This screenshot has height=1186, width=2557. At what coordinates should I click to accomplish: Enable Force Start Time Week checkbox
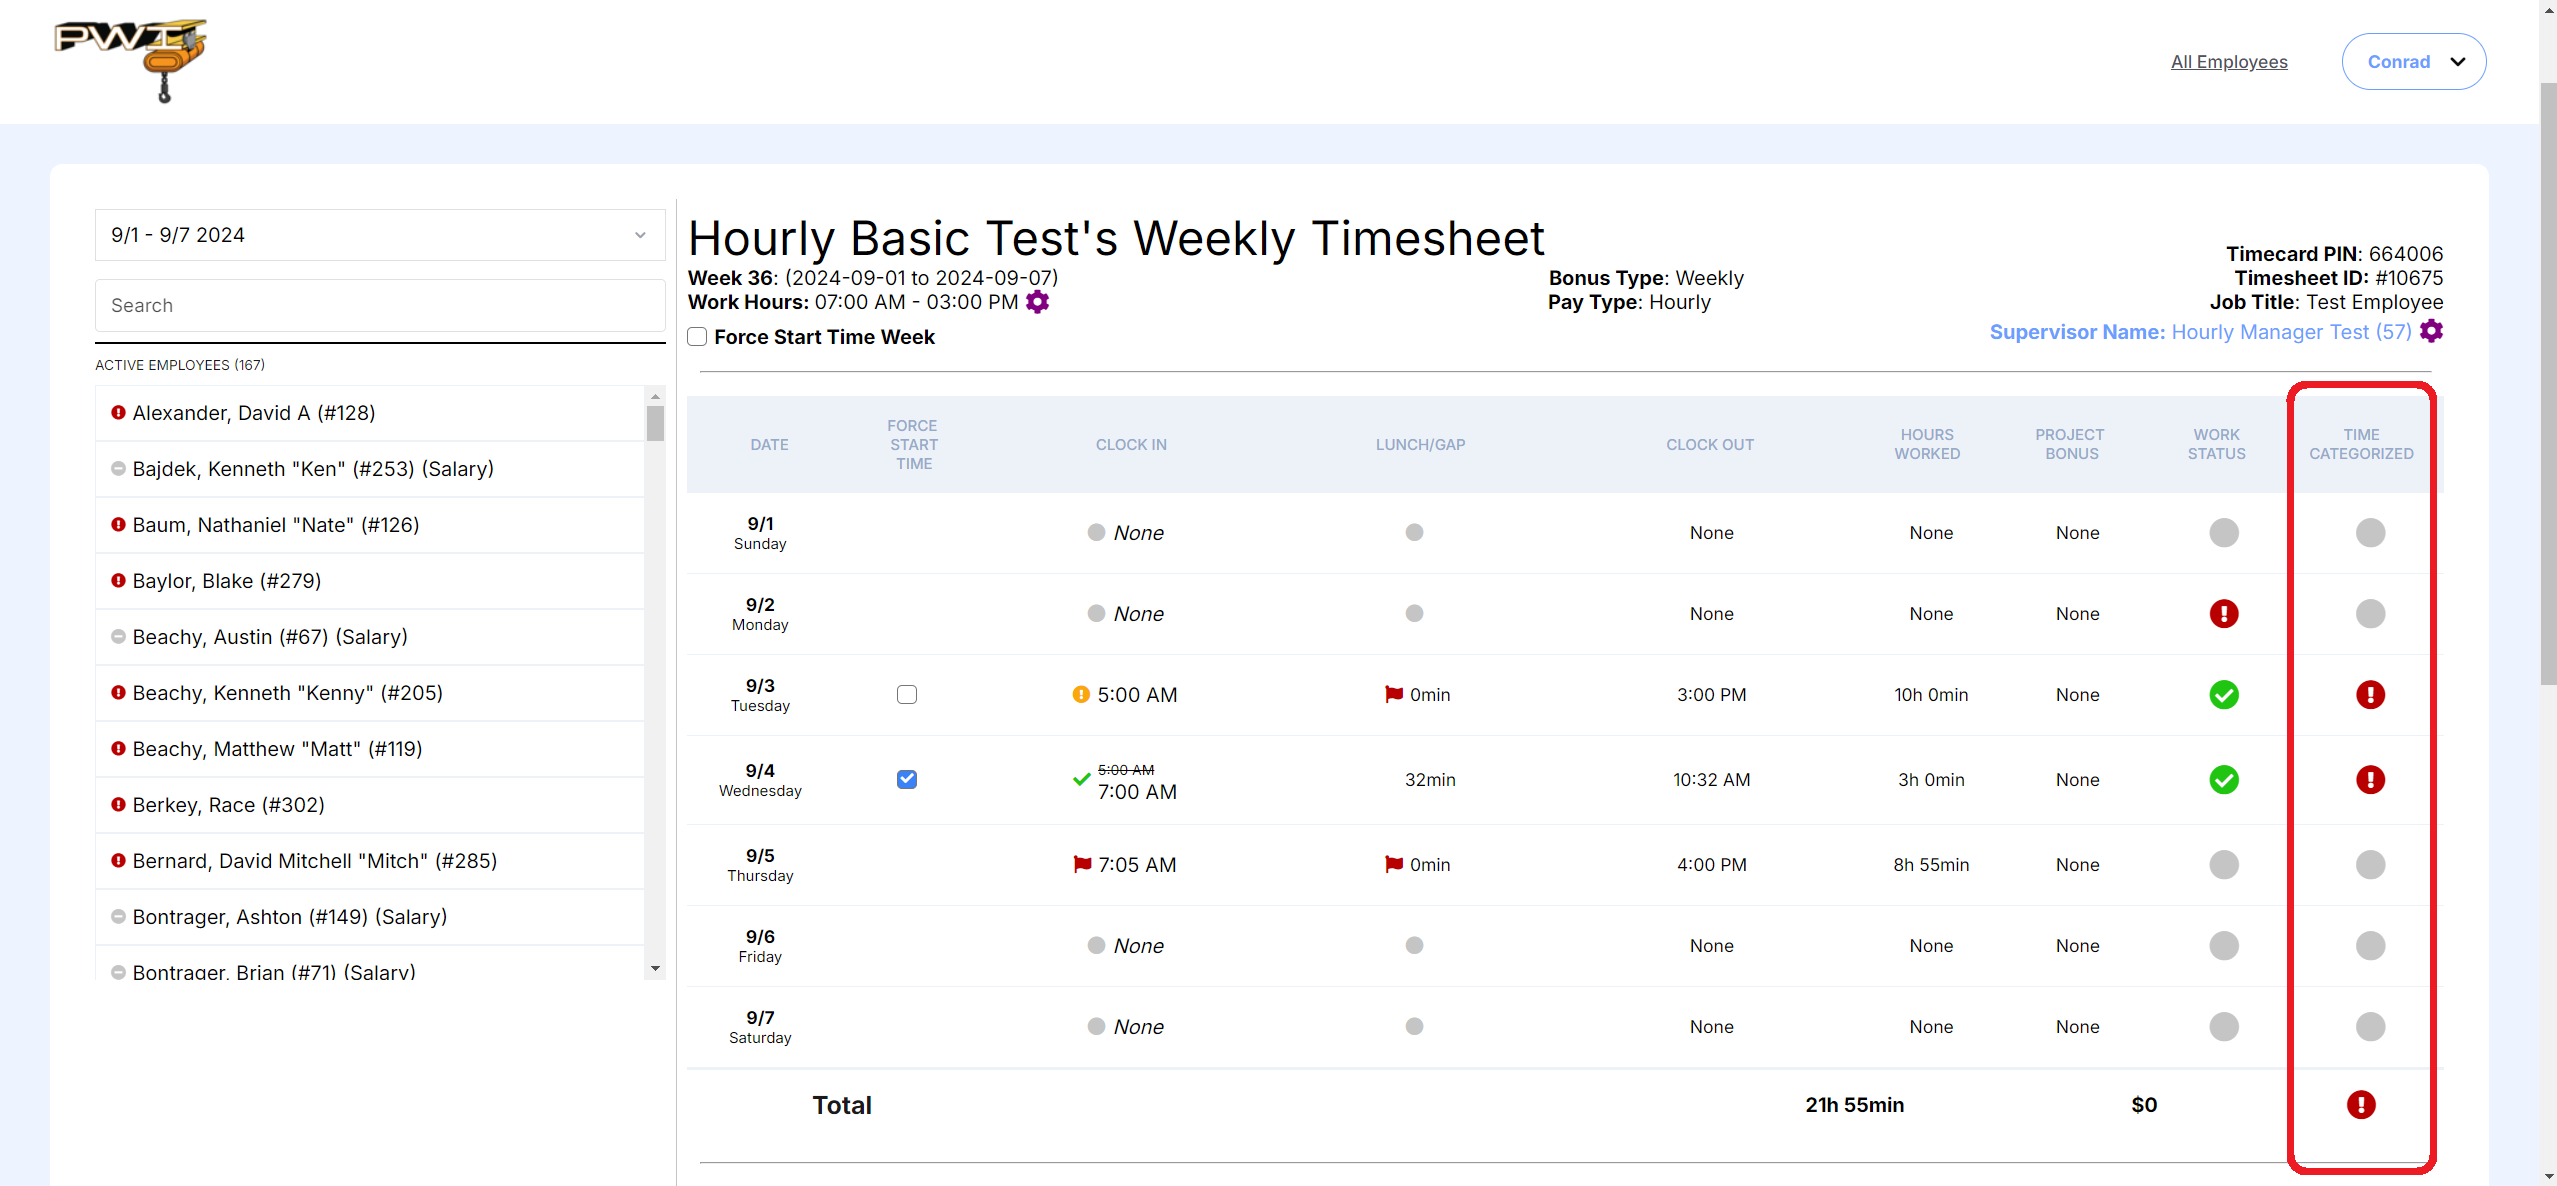[x=697, y=337]
